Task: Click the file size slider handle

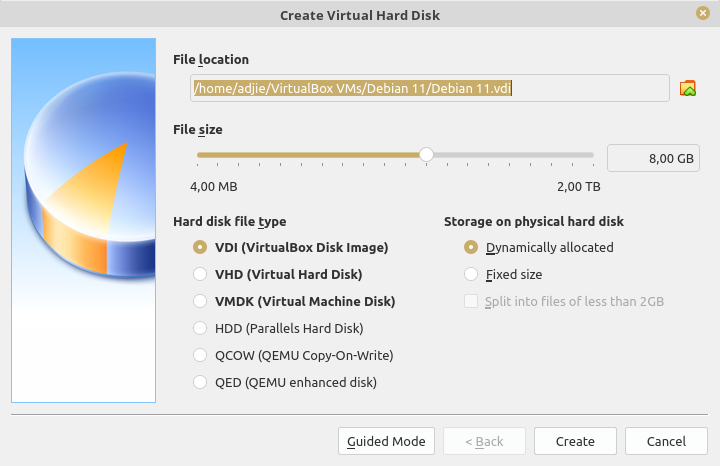Action: click(426, 155)
